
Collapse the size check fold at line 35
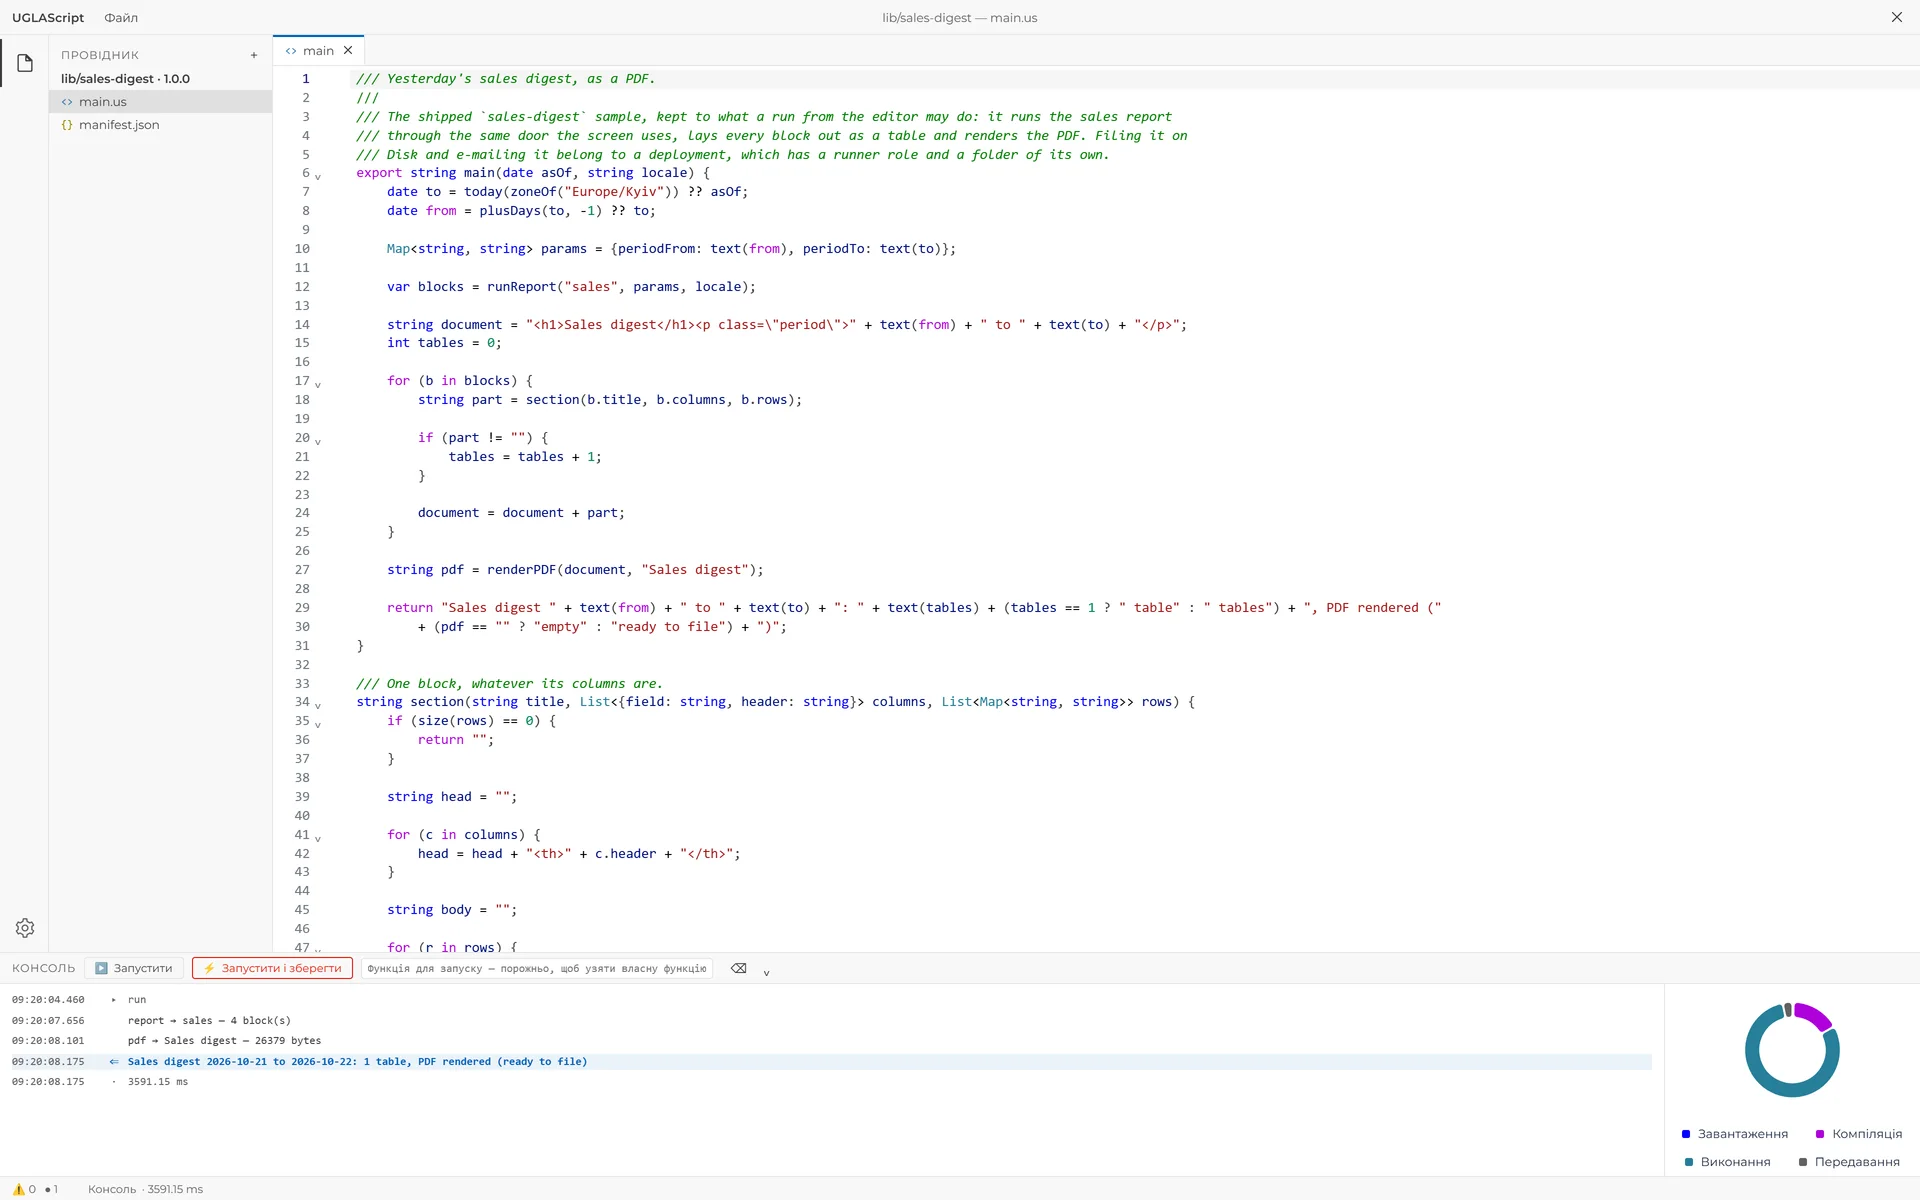pos(318,725)
